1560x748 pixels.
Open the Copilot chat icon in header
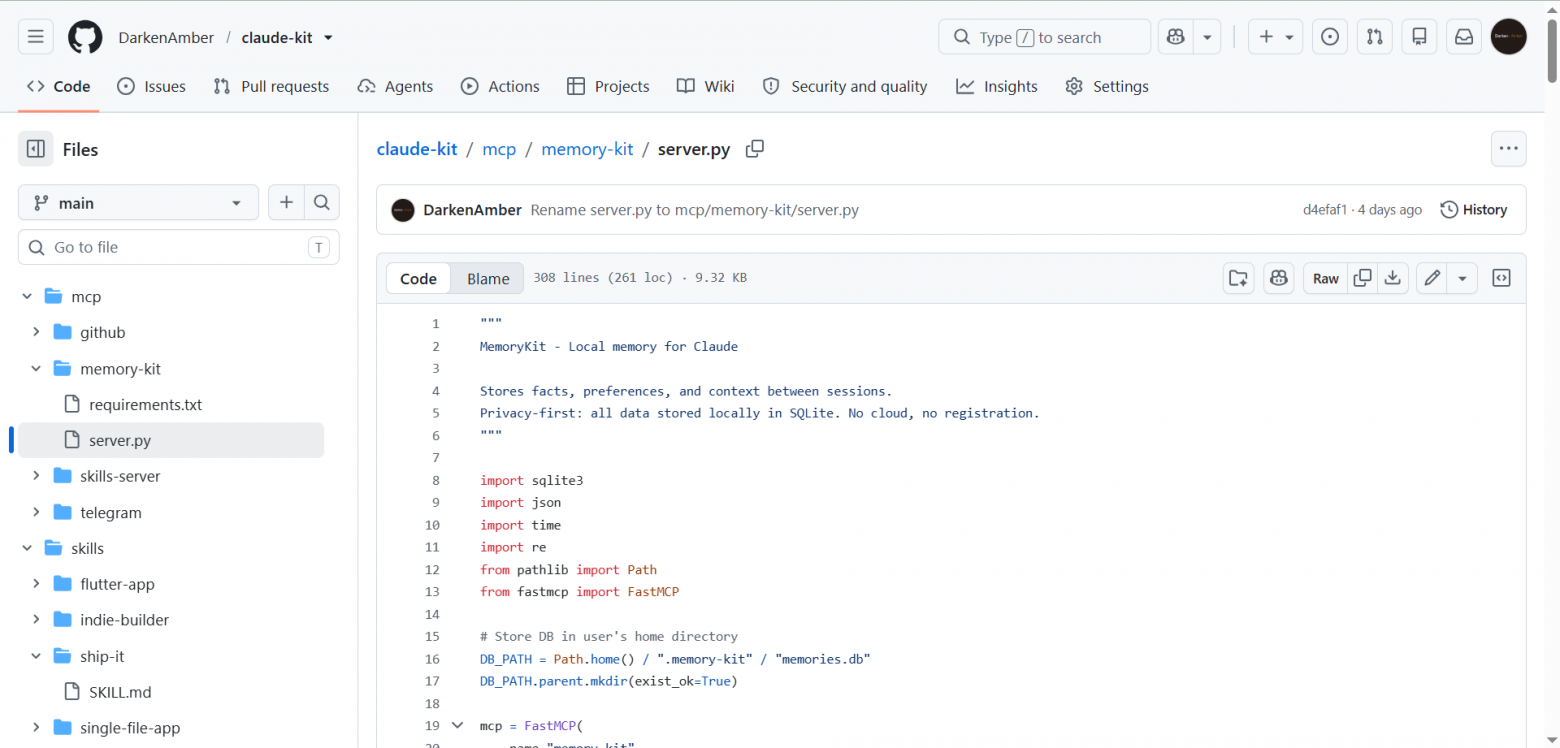click(1175, 37)
